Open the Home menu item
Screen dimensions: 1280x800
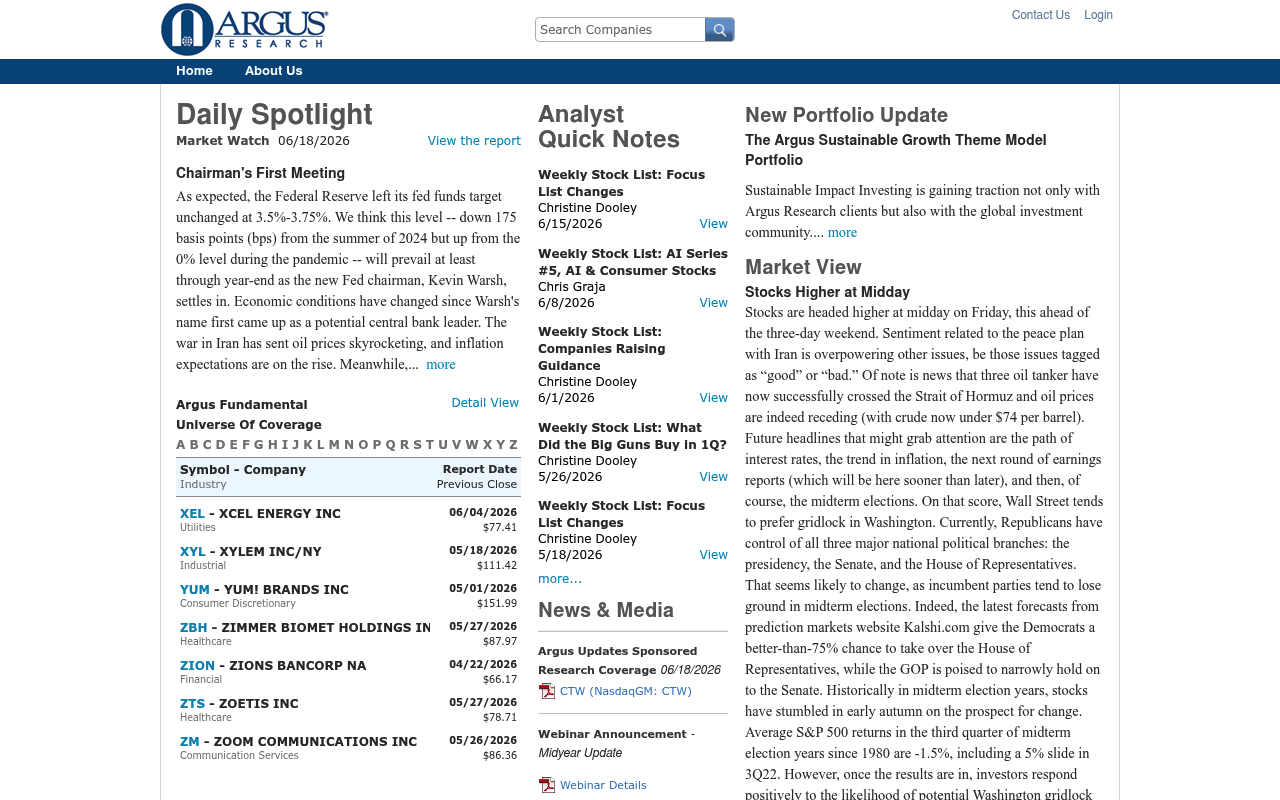click(194, 71)
